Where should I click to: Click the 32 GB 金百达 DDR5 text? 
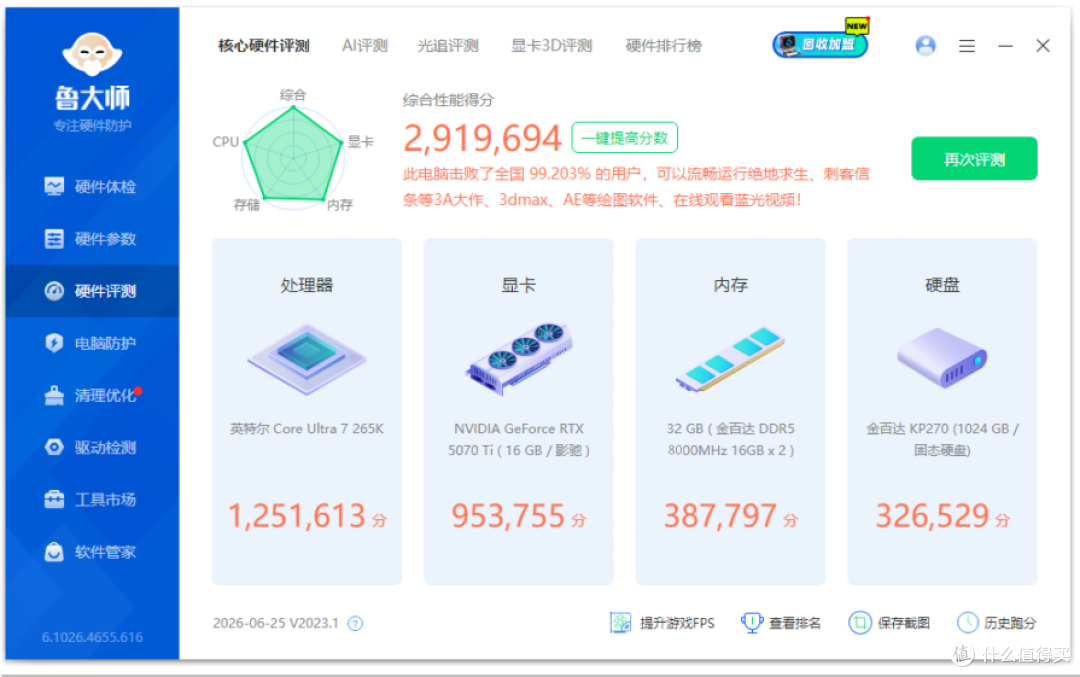click(730, 439)
